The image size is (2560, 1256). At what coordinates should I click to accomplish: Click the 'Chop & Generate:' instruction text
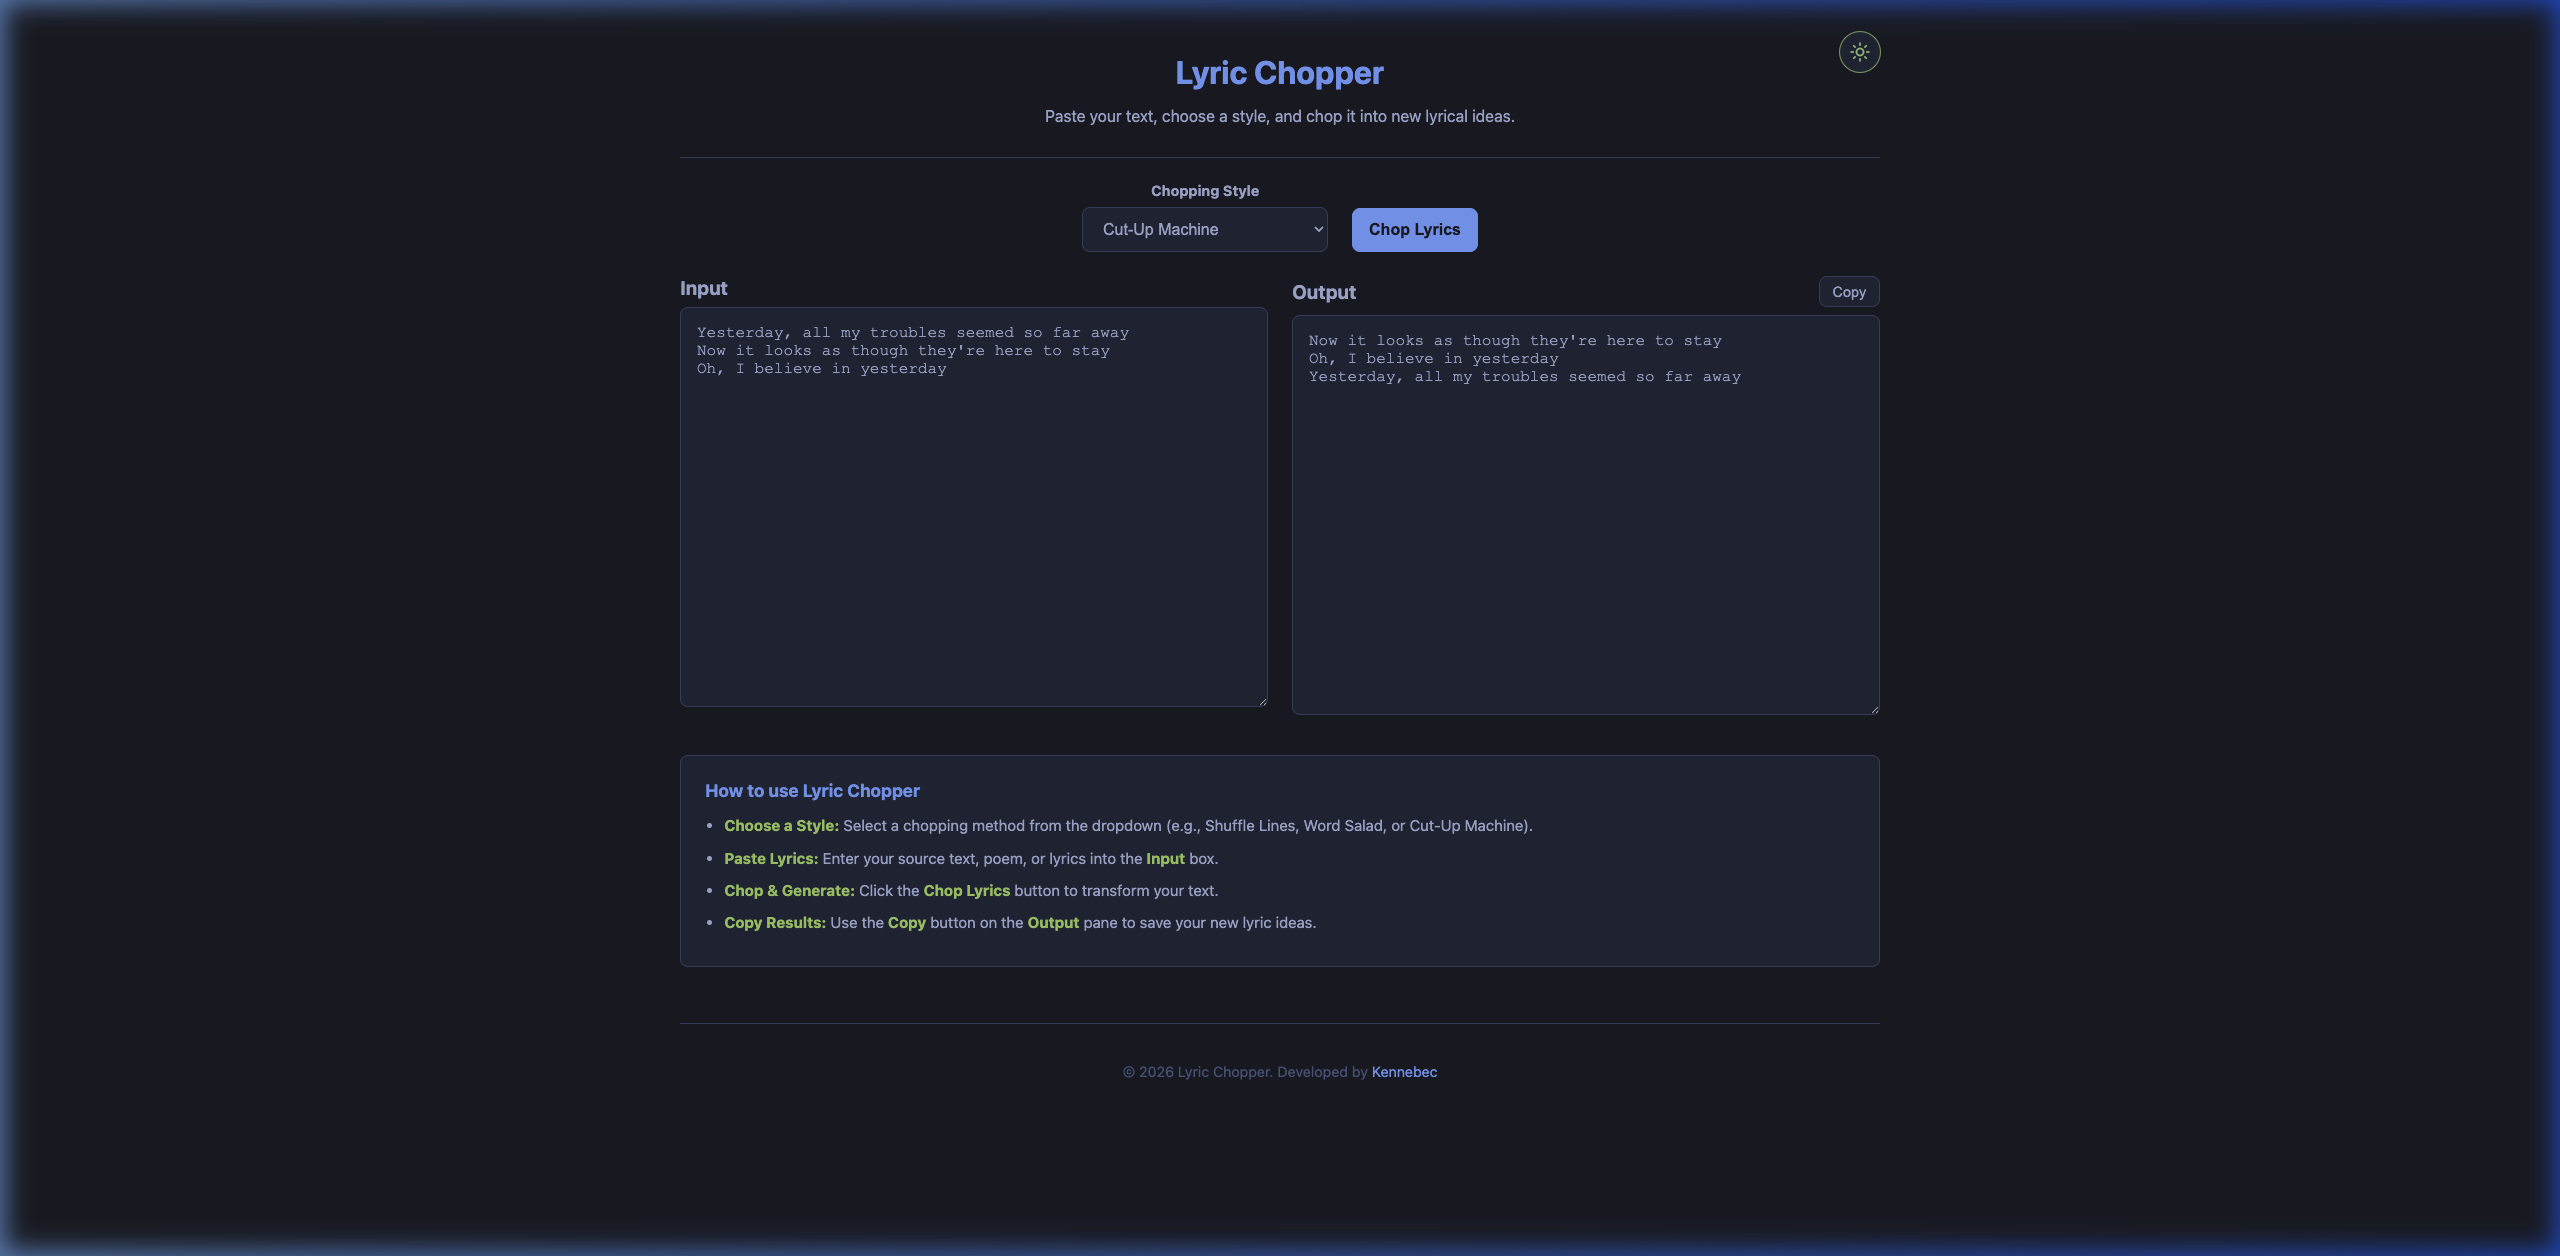(x=789, y=891)
